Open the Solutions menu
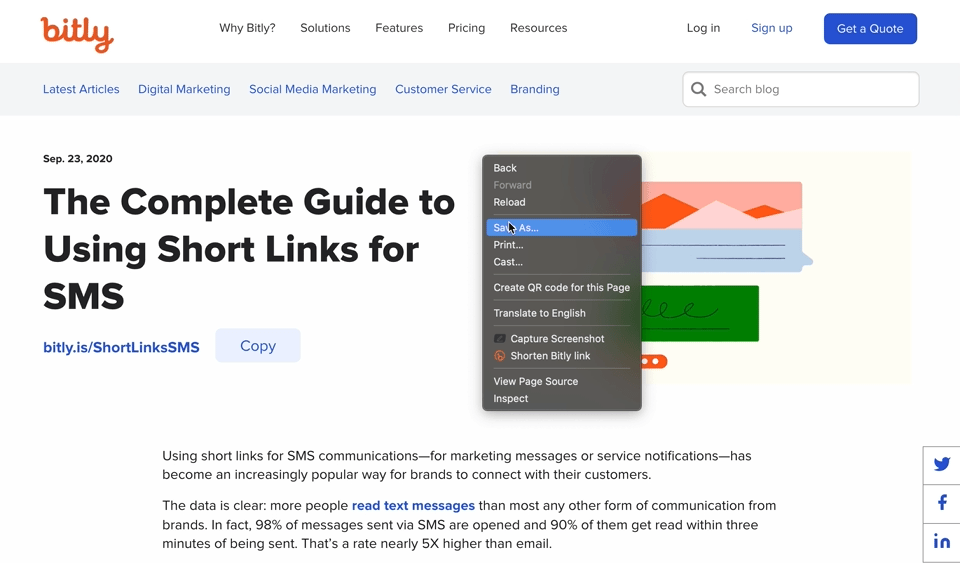 click(x=325, y=28)
